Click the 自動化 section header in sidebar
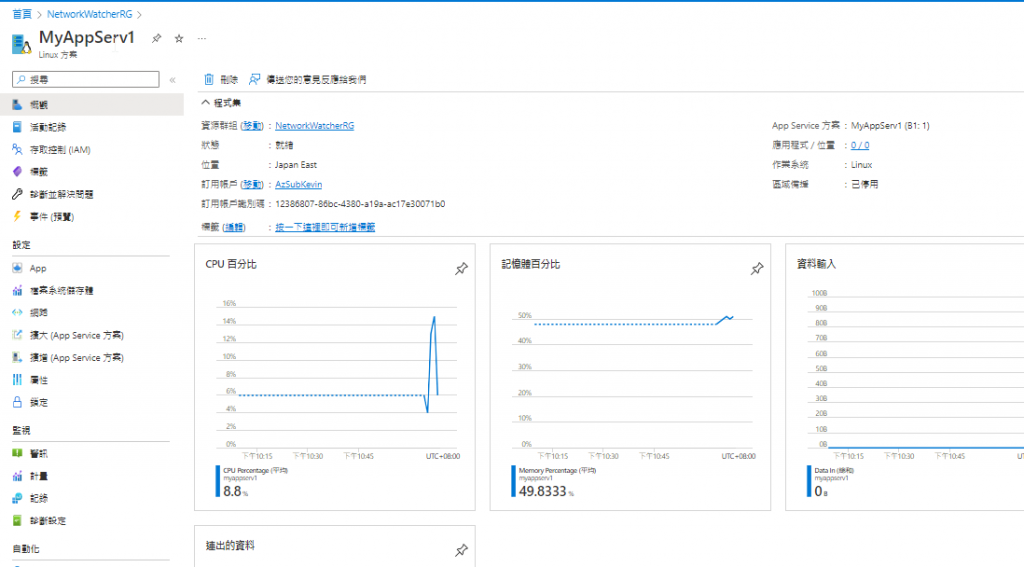 point(26,549)
